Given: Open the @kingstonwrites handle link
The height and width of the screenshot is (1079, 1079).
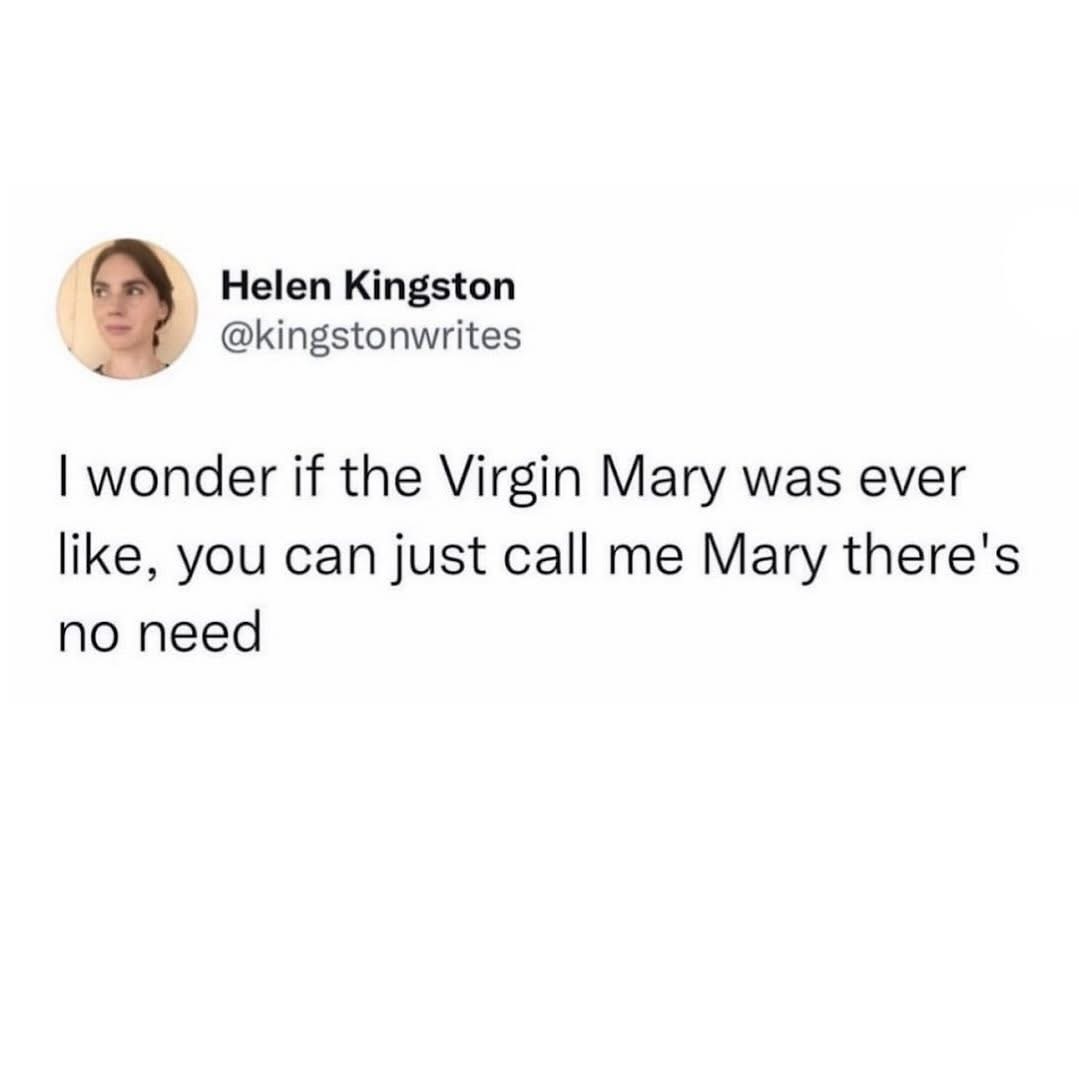Looking at the screenshot, I should click(x=371, y=336).
